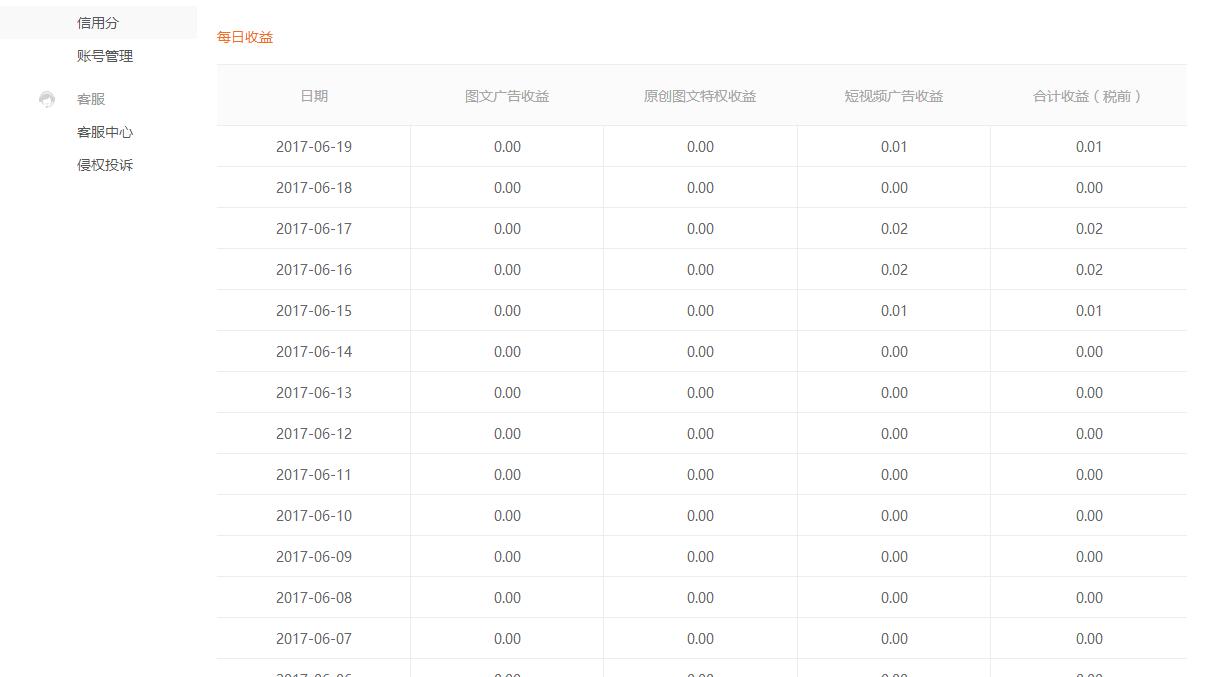Open the 信用分 sidebar item
Viewport: 1207px width, 677px height.
click(98, 23)
